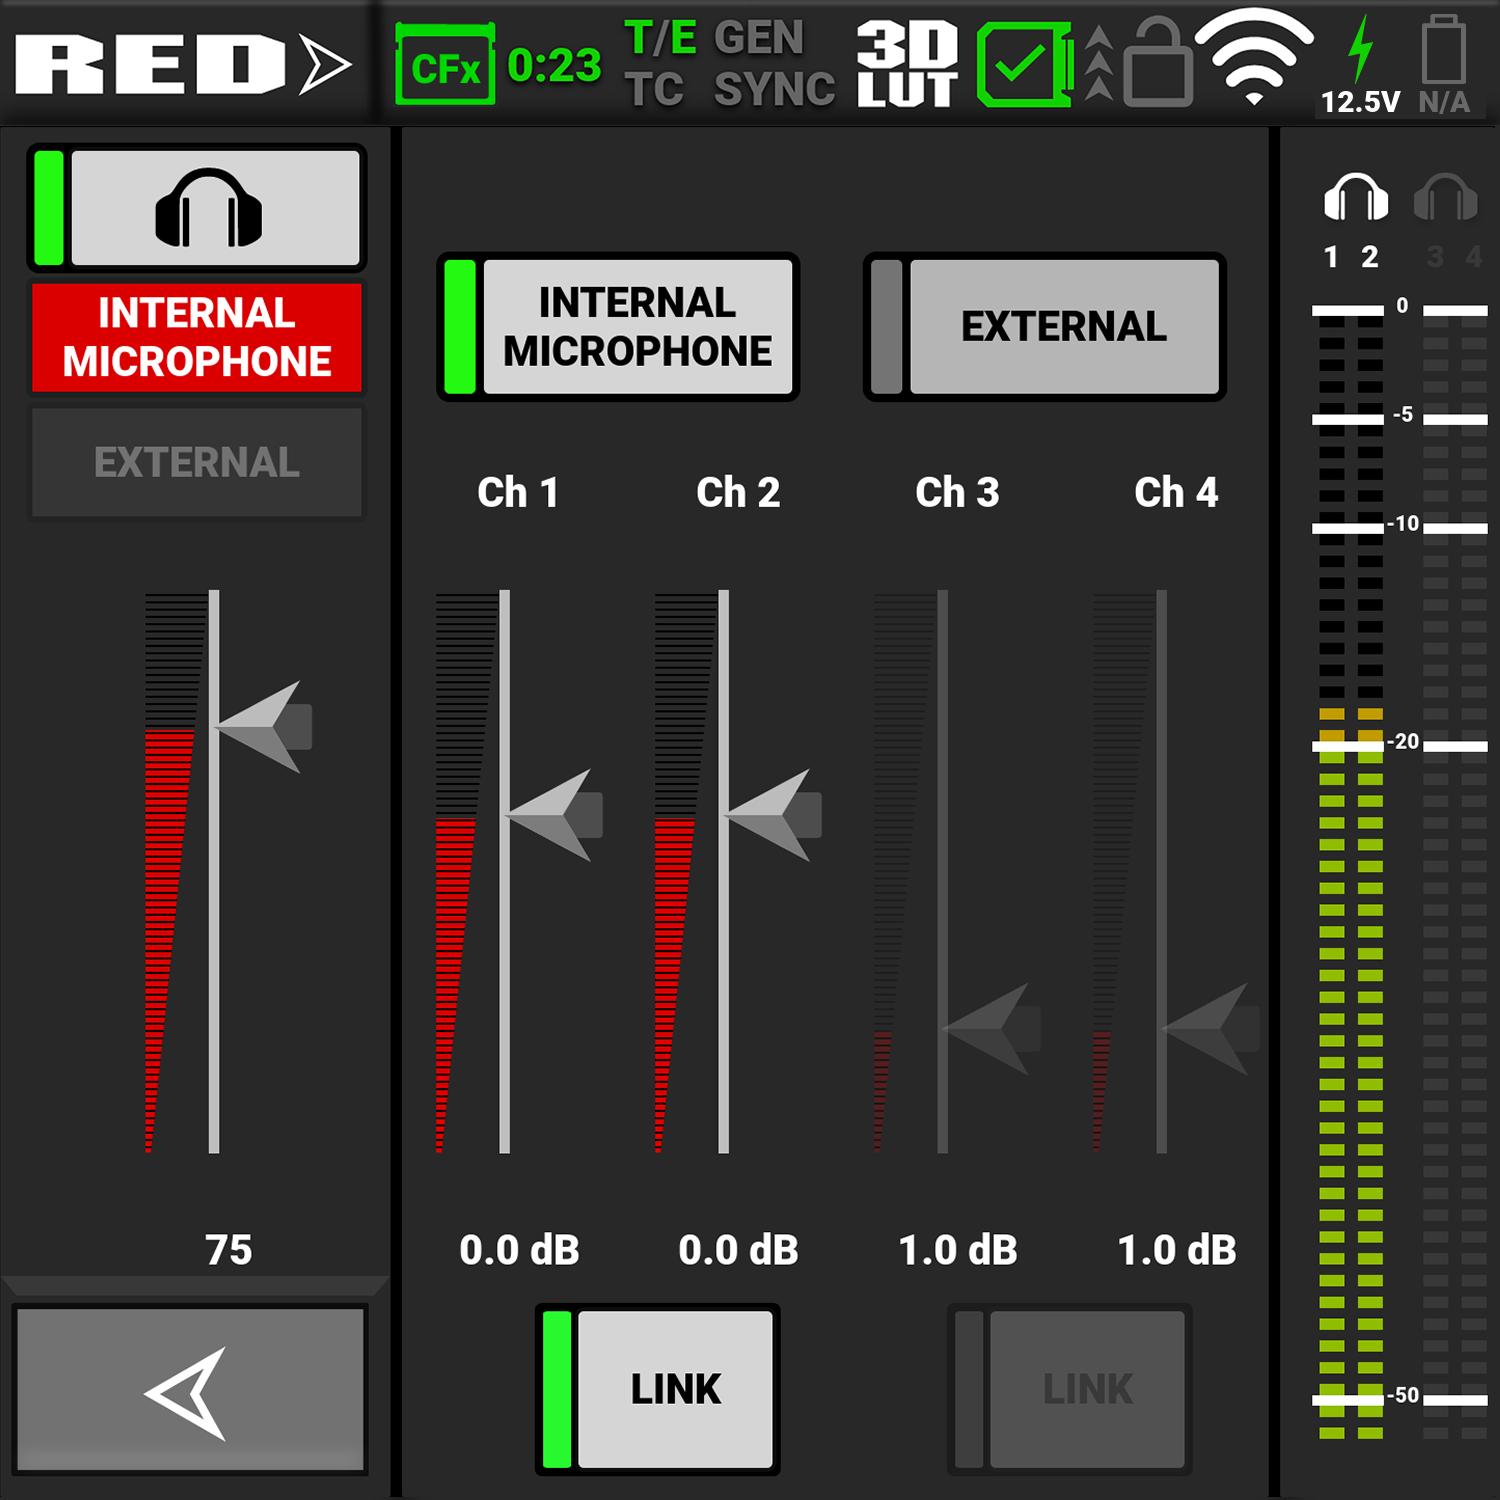Open the 3D LUT status icon
Viewport: 1500px width, 1500px height.
click(907, 65)
